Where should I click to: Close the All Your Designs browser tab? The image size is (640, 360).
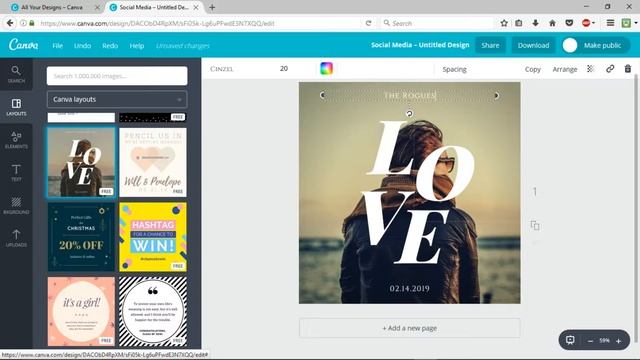97,7
